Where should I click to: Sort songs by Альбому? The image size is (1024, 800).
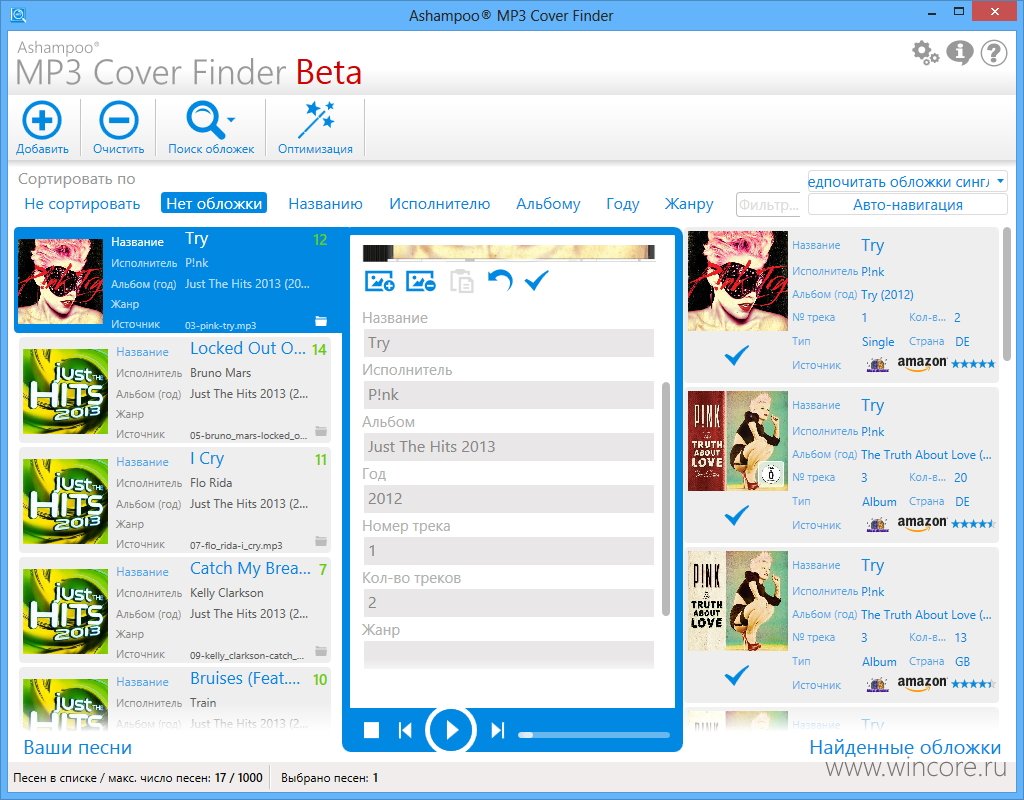click(x=548, y=204)
